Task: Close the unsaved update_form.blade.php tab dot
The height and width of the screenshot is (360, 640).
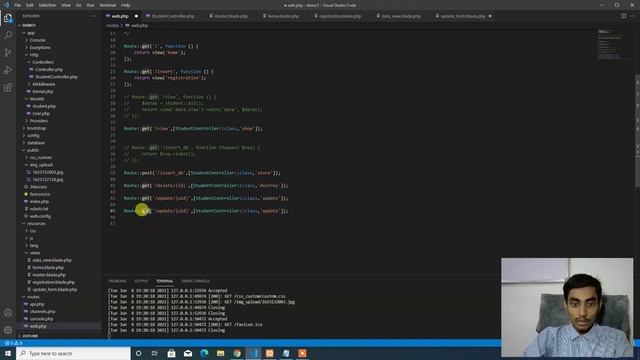Action: pos(490,16)
